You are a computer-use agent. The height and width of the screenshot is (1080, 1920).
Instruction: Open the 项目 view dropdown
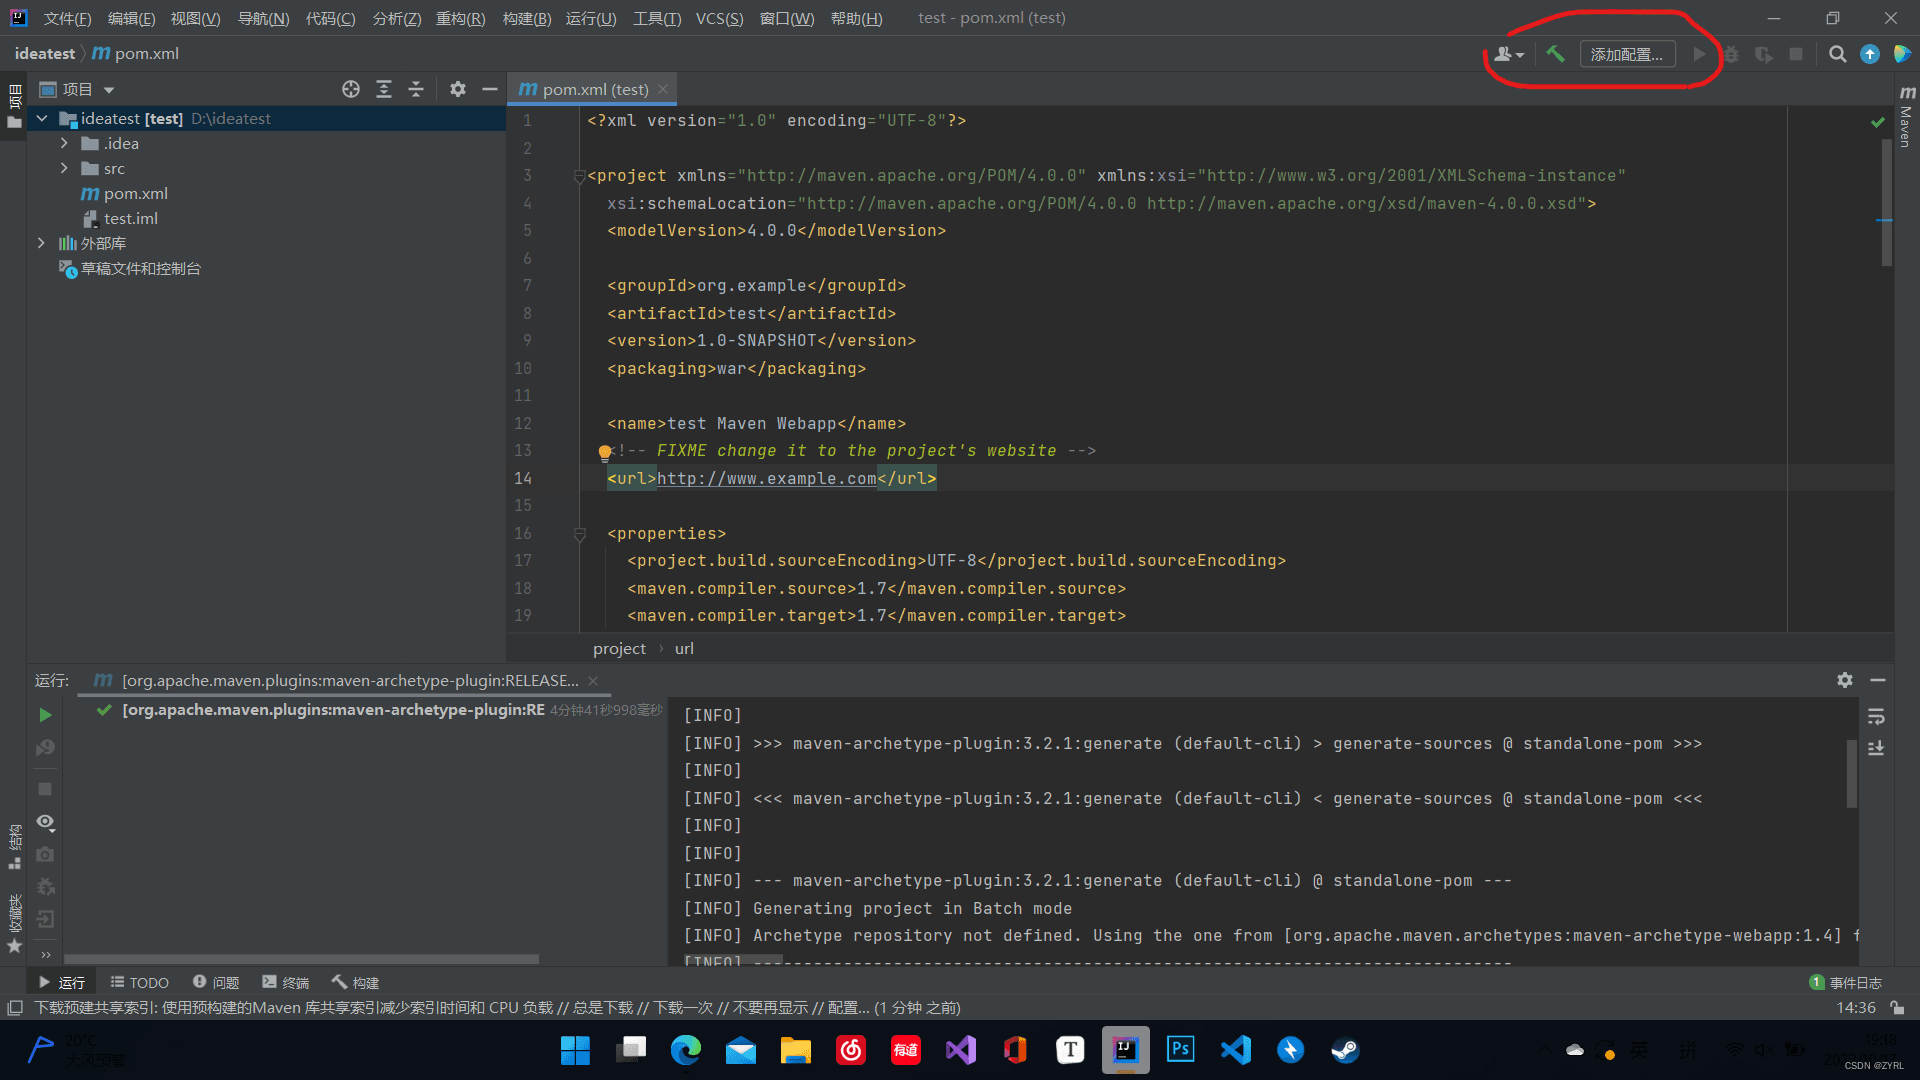[x=108, y=90]
